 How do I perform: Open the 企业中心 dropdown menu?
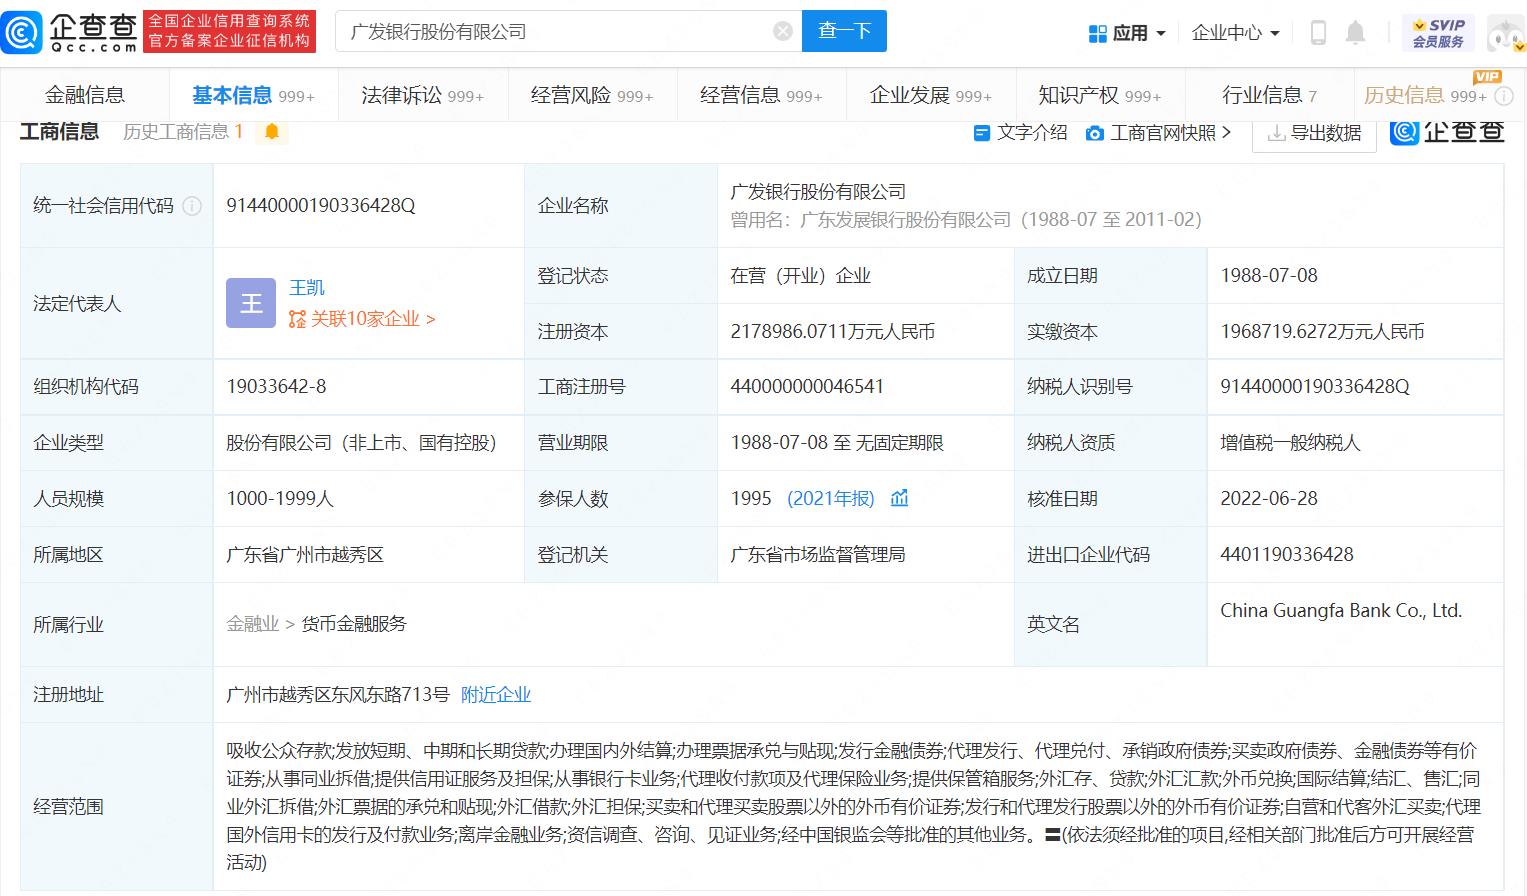(x=1235, y=33)
